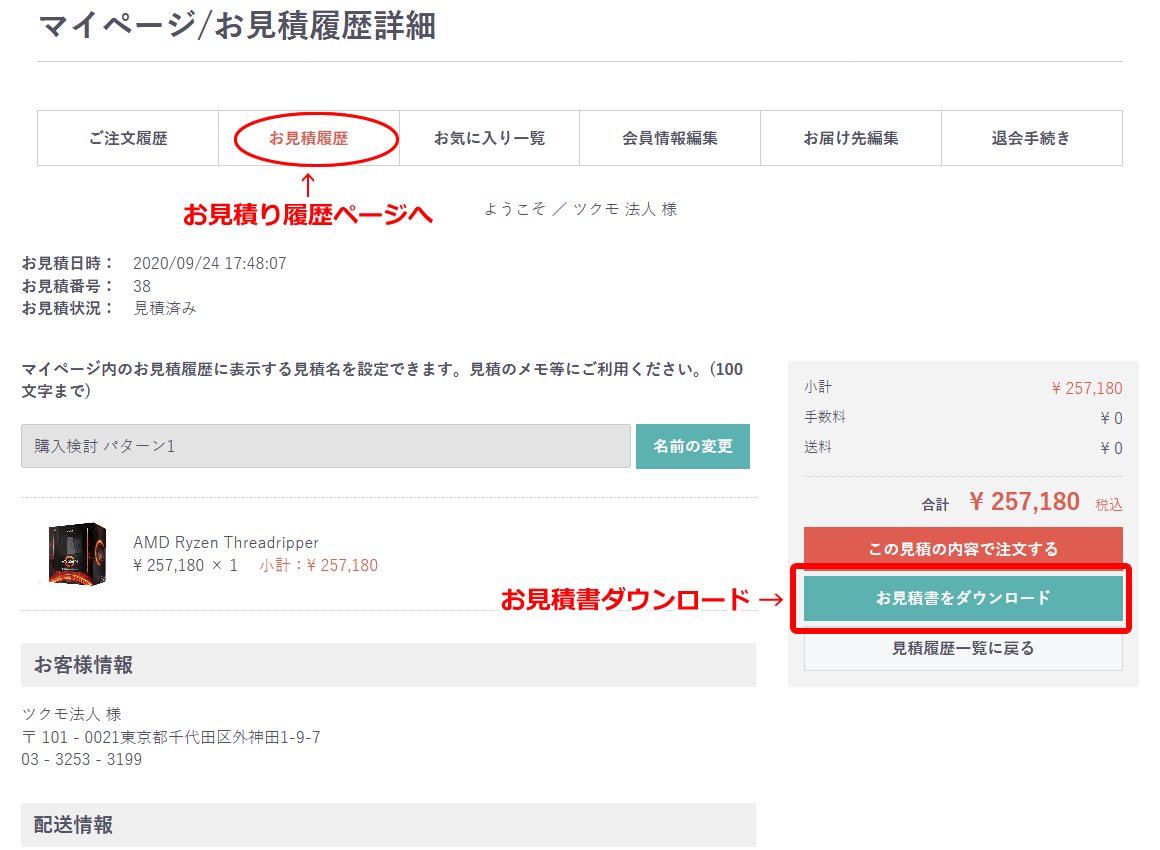Click the AMD Ryzen Threadripper product thumbnail
The height and width of the screenshot is (850, 1160).
point(75,550)
